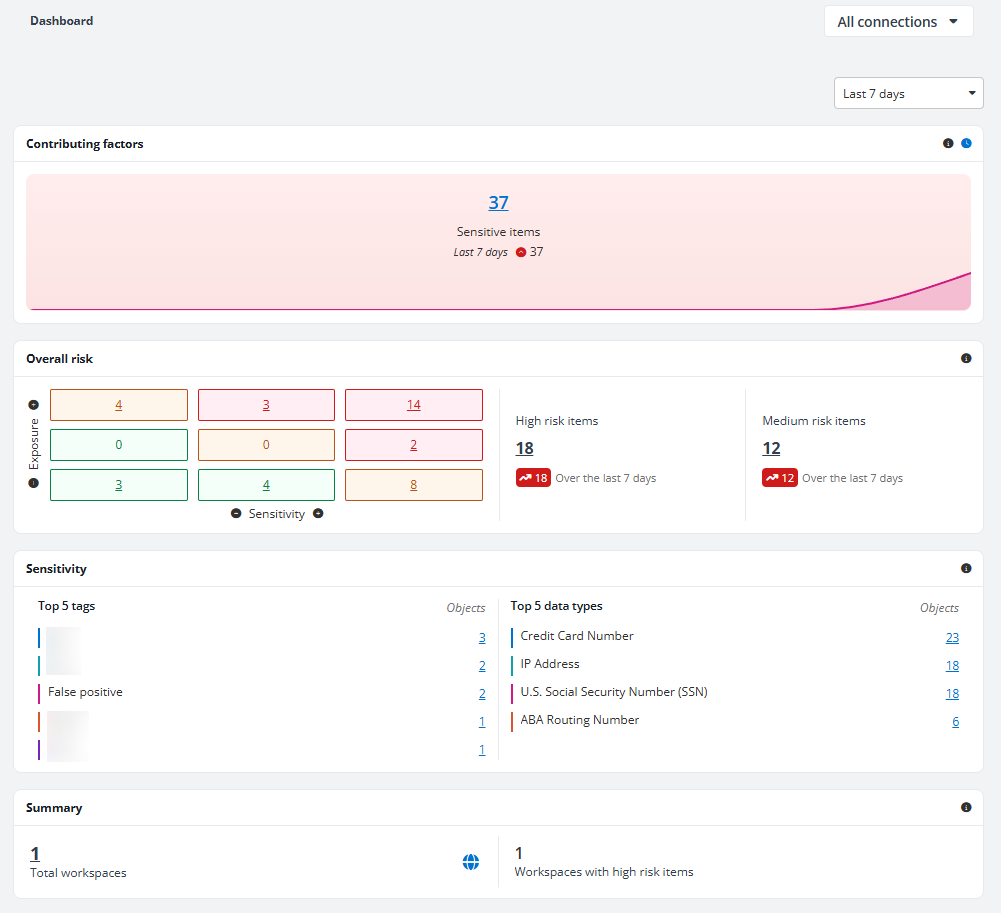Open the Total workspaces count 1
1001x913 pixels.
pyautogui.click(x=35, y=854)
